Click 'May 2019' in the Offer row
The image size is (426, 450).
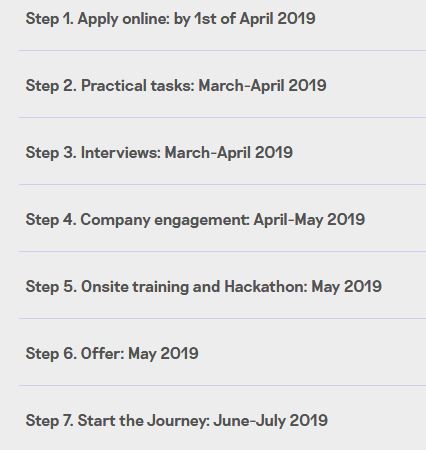coord(163,353)
